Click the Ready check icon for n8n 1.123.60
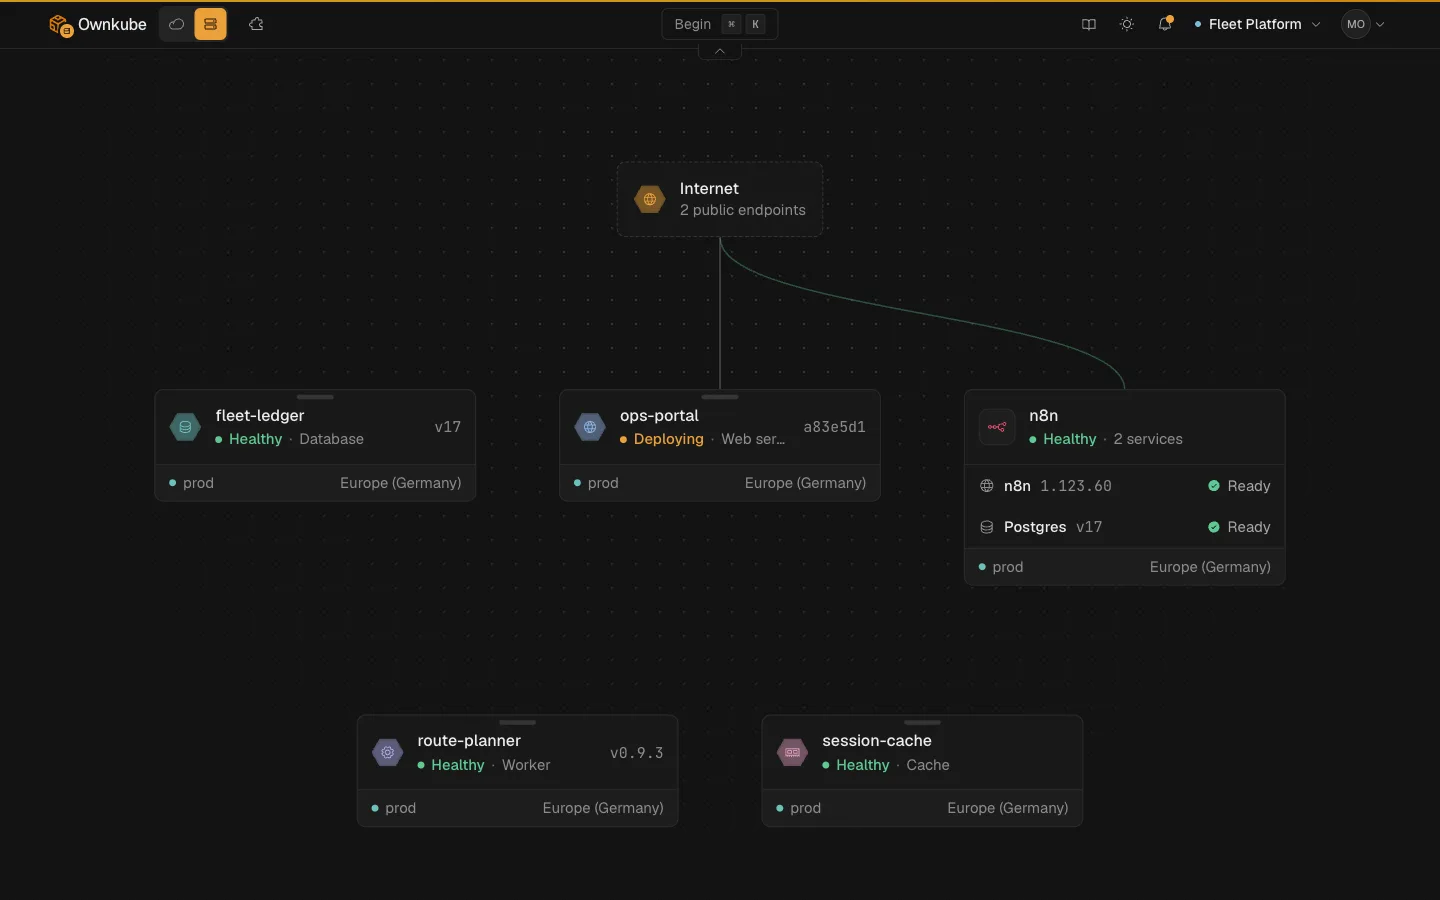Screen dimensions: 1440x900 point(1214,486)
